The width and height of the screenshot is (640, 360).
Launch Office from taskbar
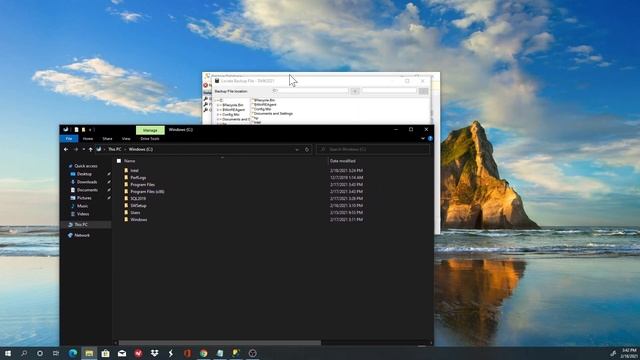click(187, 353)
